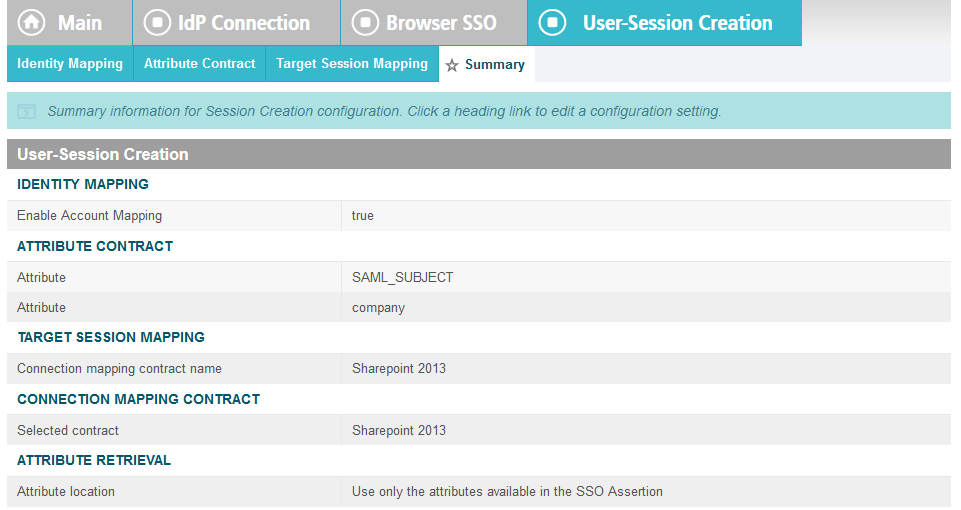This screenshot has height=510, width=961.
Task: Click the CONNECTION MAPPING CONTRACT heading link
Action: point(138,399)
